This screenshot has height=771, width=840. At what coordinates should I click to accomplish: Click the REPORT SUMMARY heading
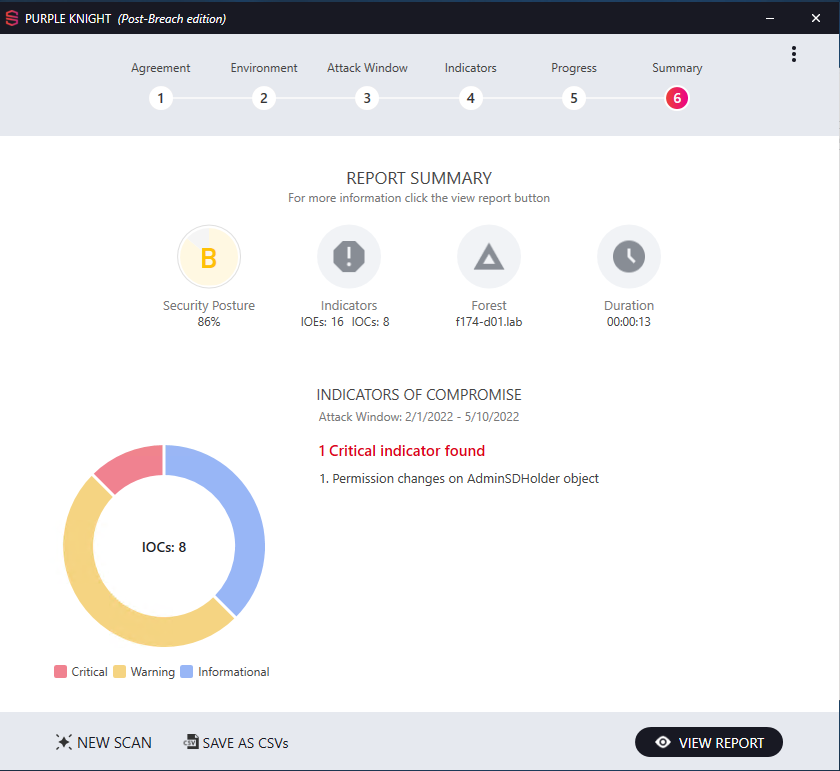(x=419, y=178)
